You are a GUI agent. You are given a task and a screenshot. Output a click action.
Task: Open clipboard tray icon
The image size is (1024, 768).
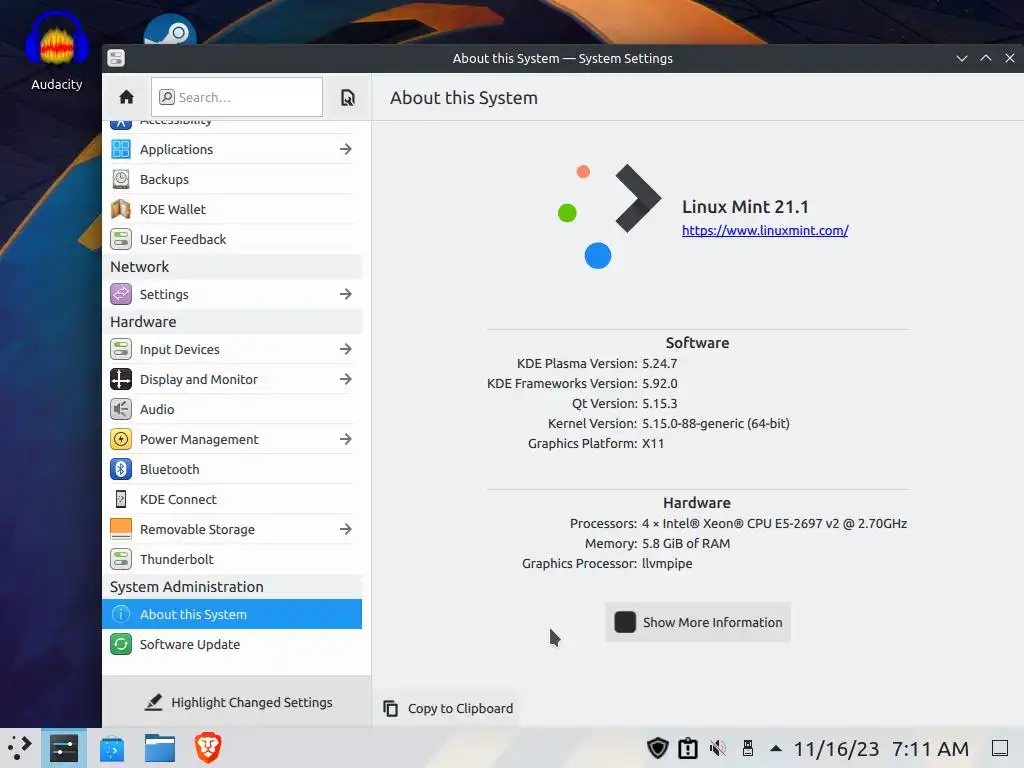688,748
